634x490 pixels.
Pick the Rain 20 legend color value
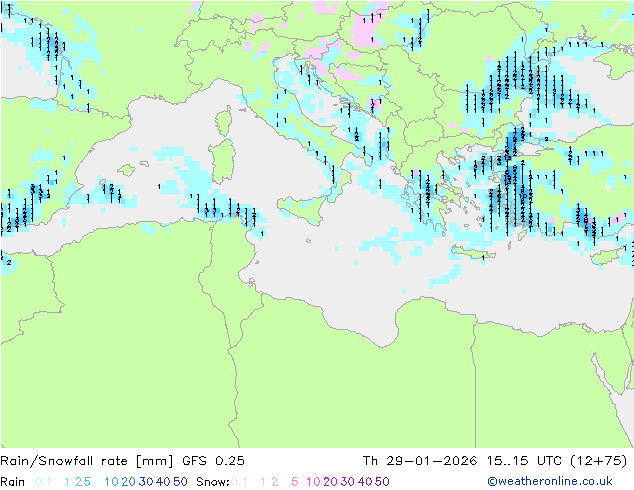128,482
